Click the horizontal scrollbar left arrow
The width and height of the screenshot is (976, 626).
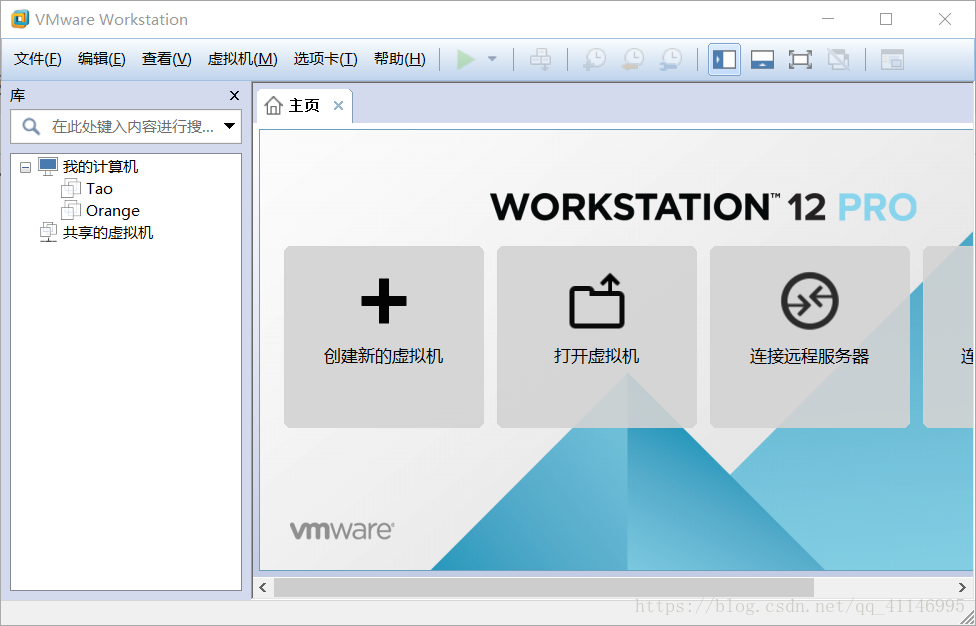pos(263,587)
